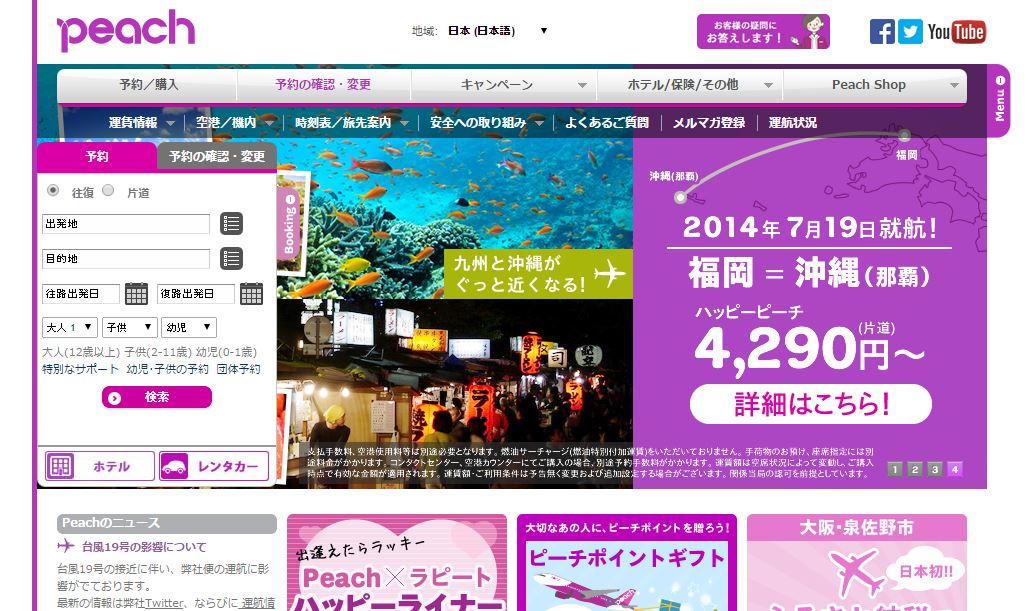Select the 往復 round trip radio button
This screenshot has height=611, width=1035.
point(53,191)
